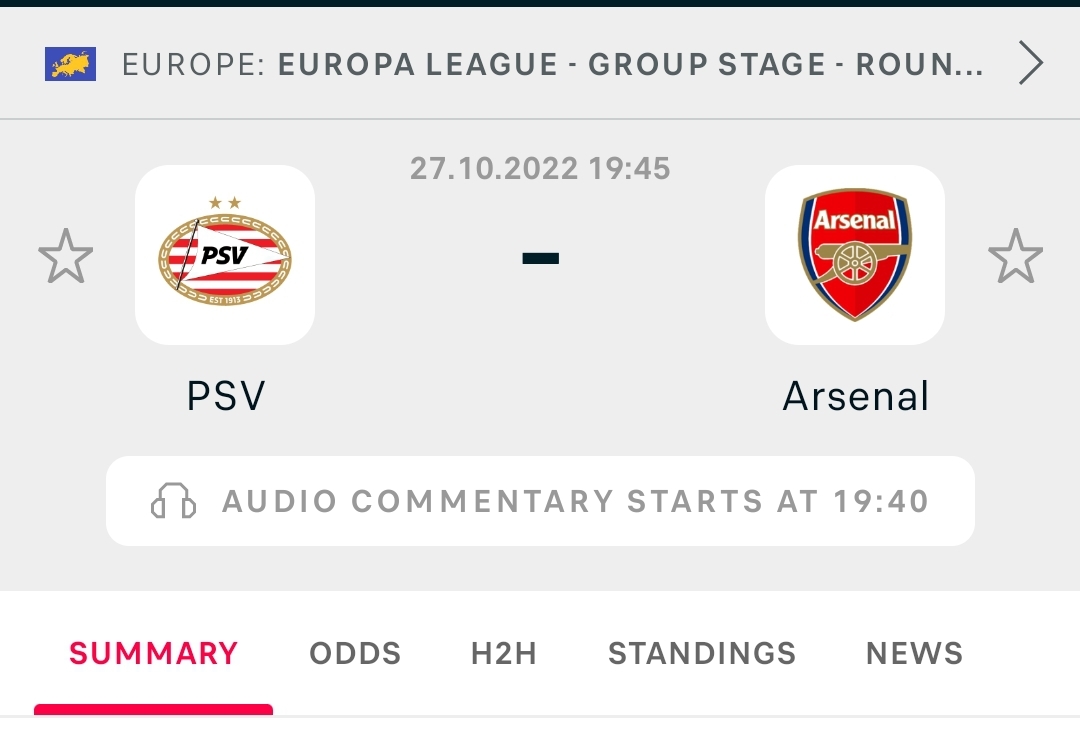Screen dimensions: 1080x730
Task: Tap the red underline below Summary
Action: 153,710
